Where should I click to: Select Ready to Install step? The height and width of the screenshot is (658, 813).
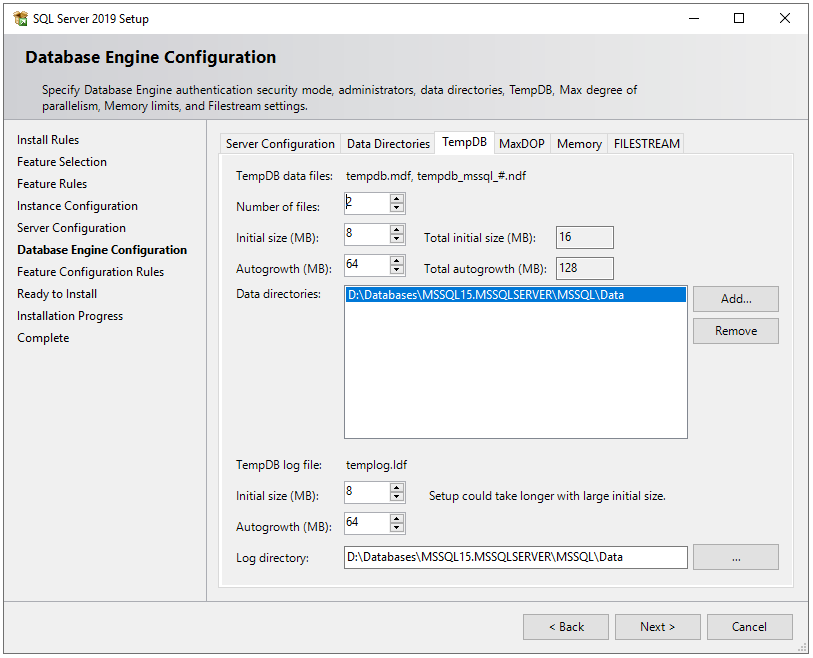click(57, 294)
